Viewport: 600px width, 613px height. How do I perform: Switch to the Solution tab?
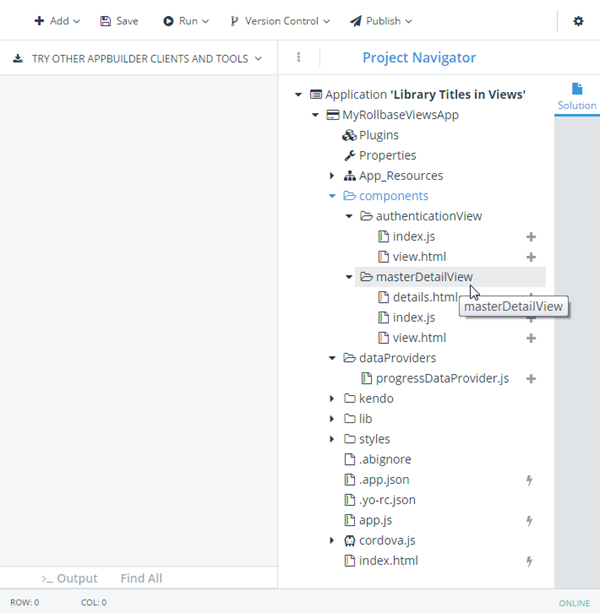tap(577, 97)
